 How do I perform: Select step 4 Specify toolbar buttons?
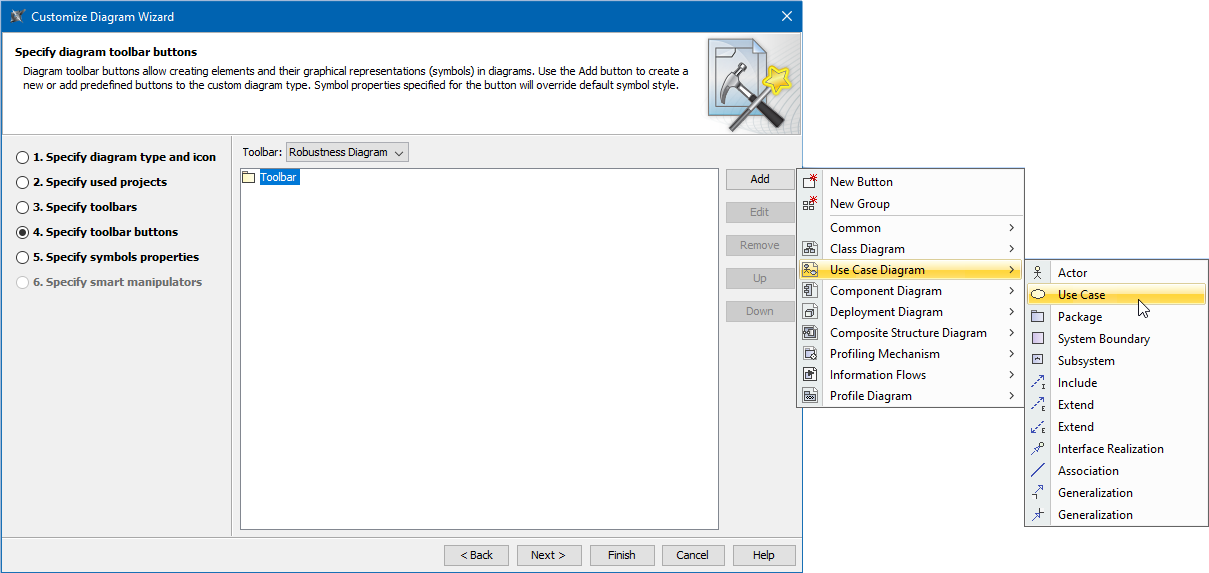(x=97, y=232)
